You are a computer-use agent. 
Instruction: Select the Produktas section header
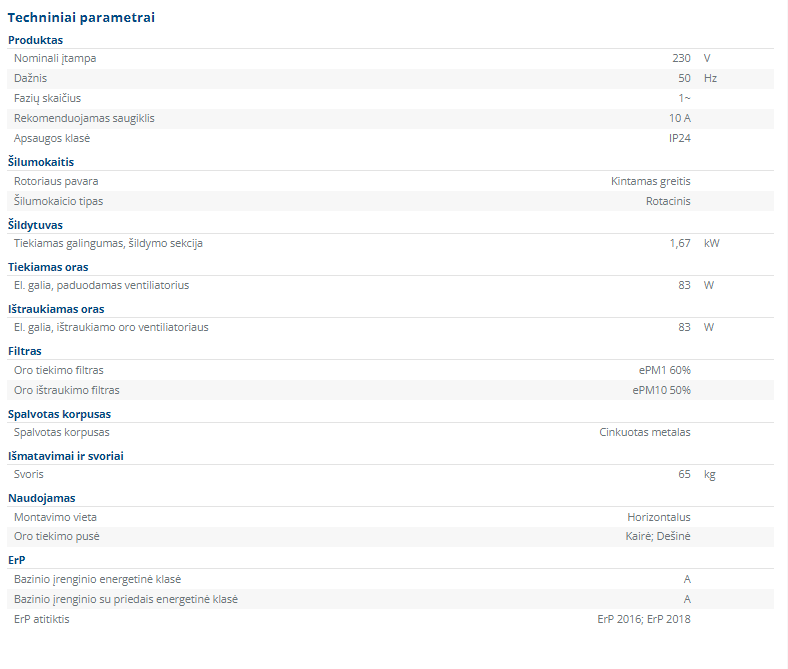(x=35, y=40)
